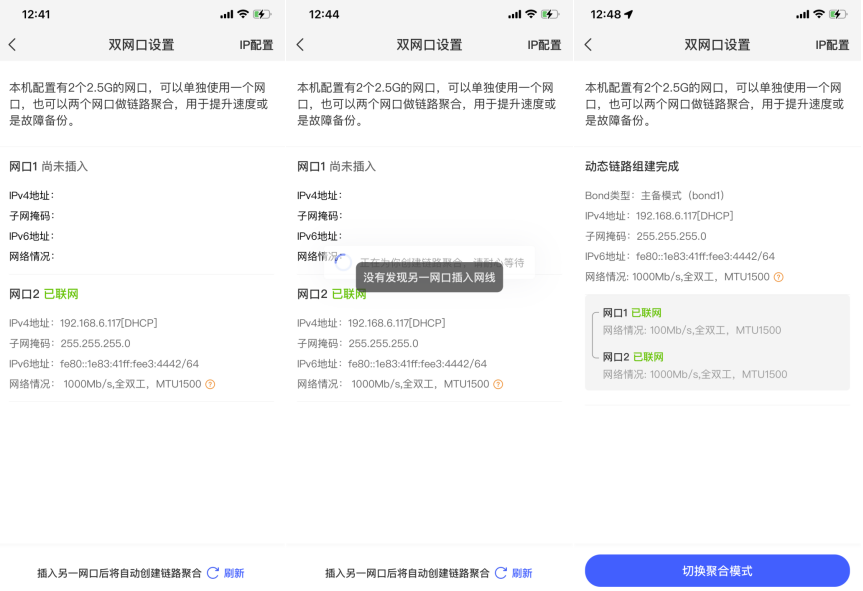
Task: Tap the refresh arrow icon on the 12:41 screen
Action: pos(212,573)
